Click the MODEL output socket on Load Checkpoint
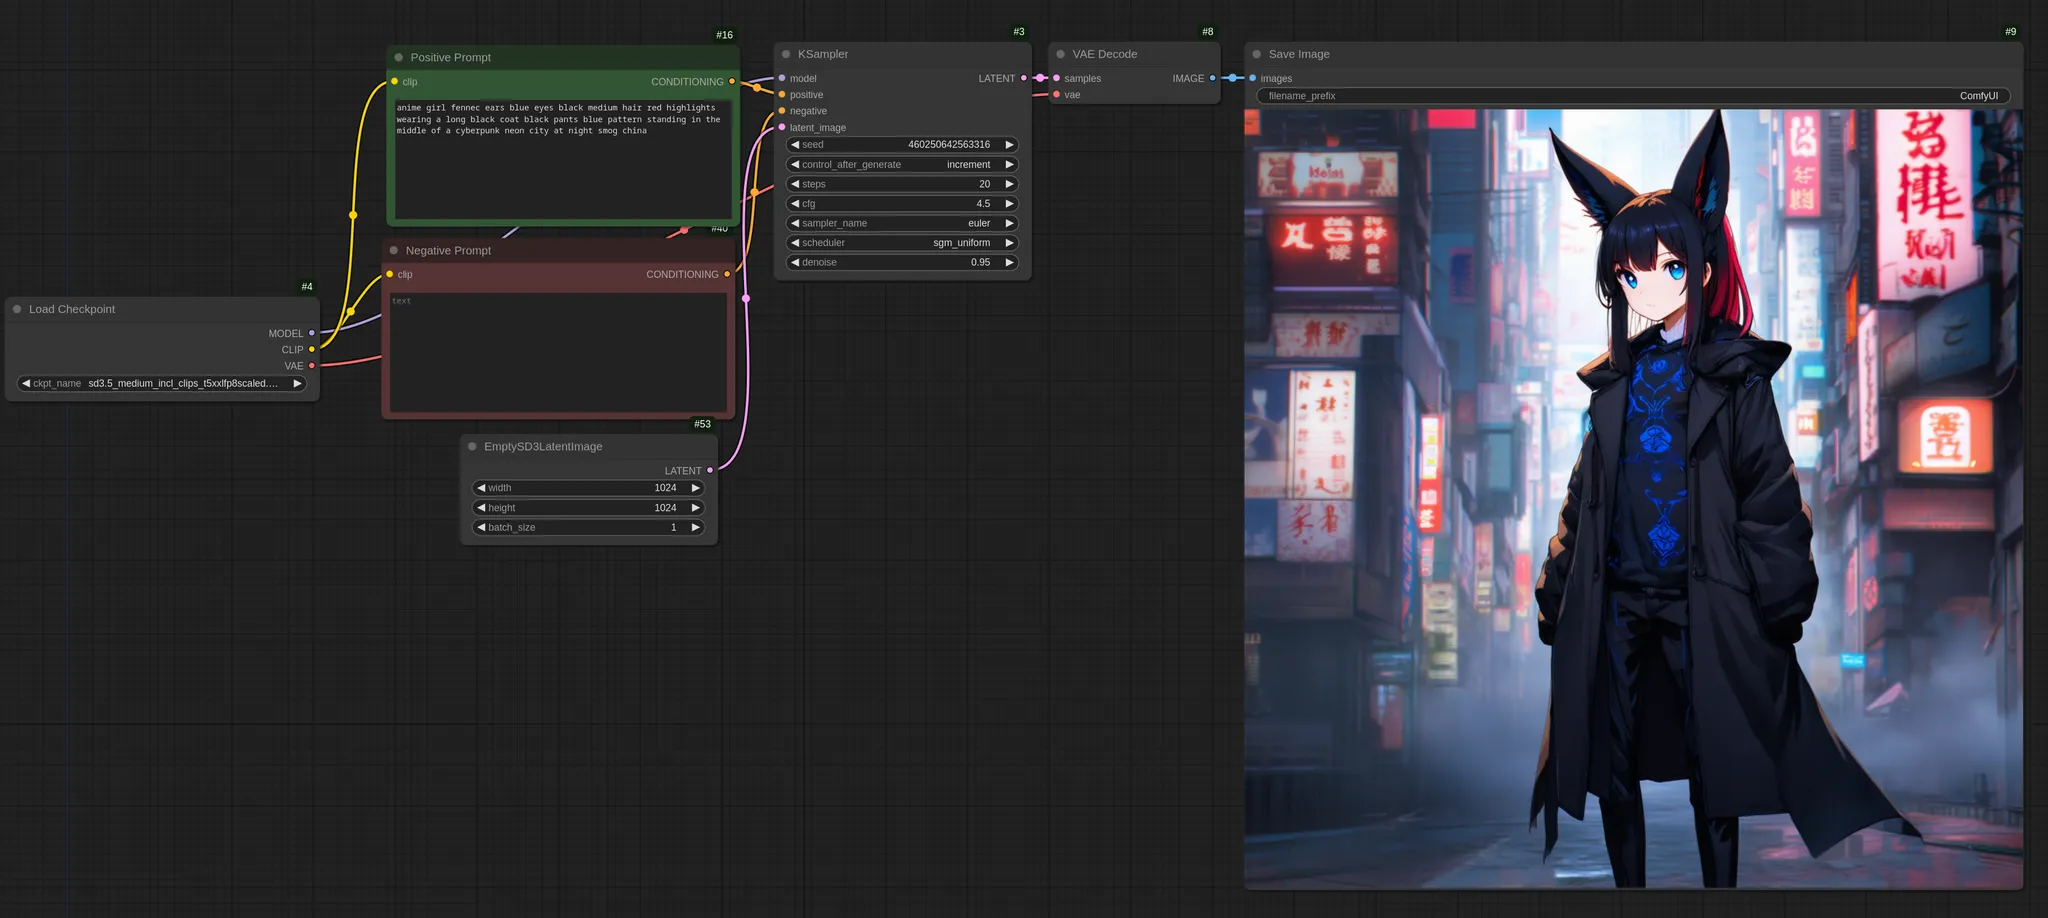 pyautogui.click(x=312, y=333)
